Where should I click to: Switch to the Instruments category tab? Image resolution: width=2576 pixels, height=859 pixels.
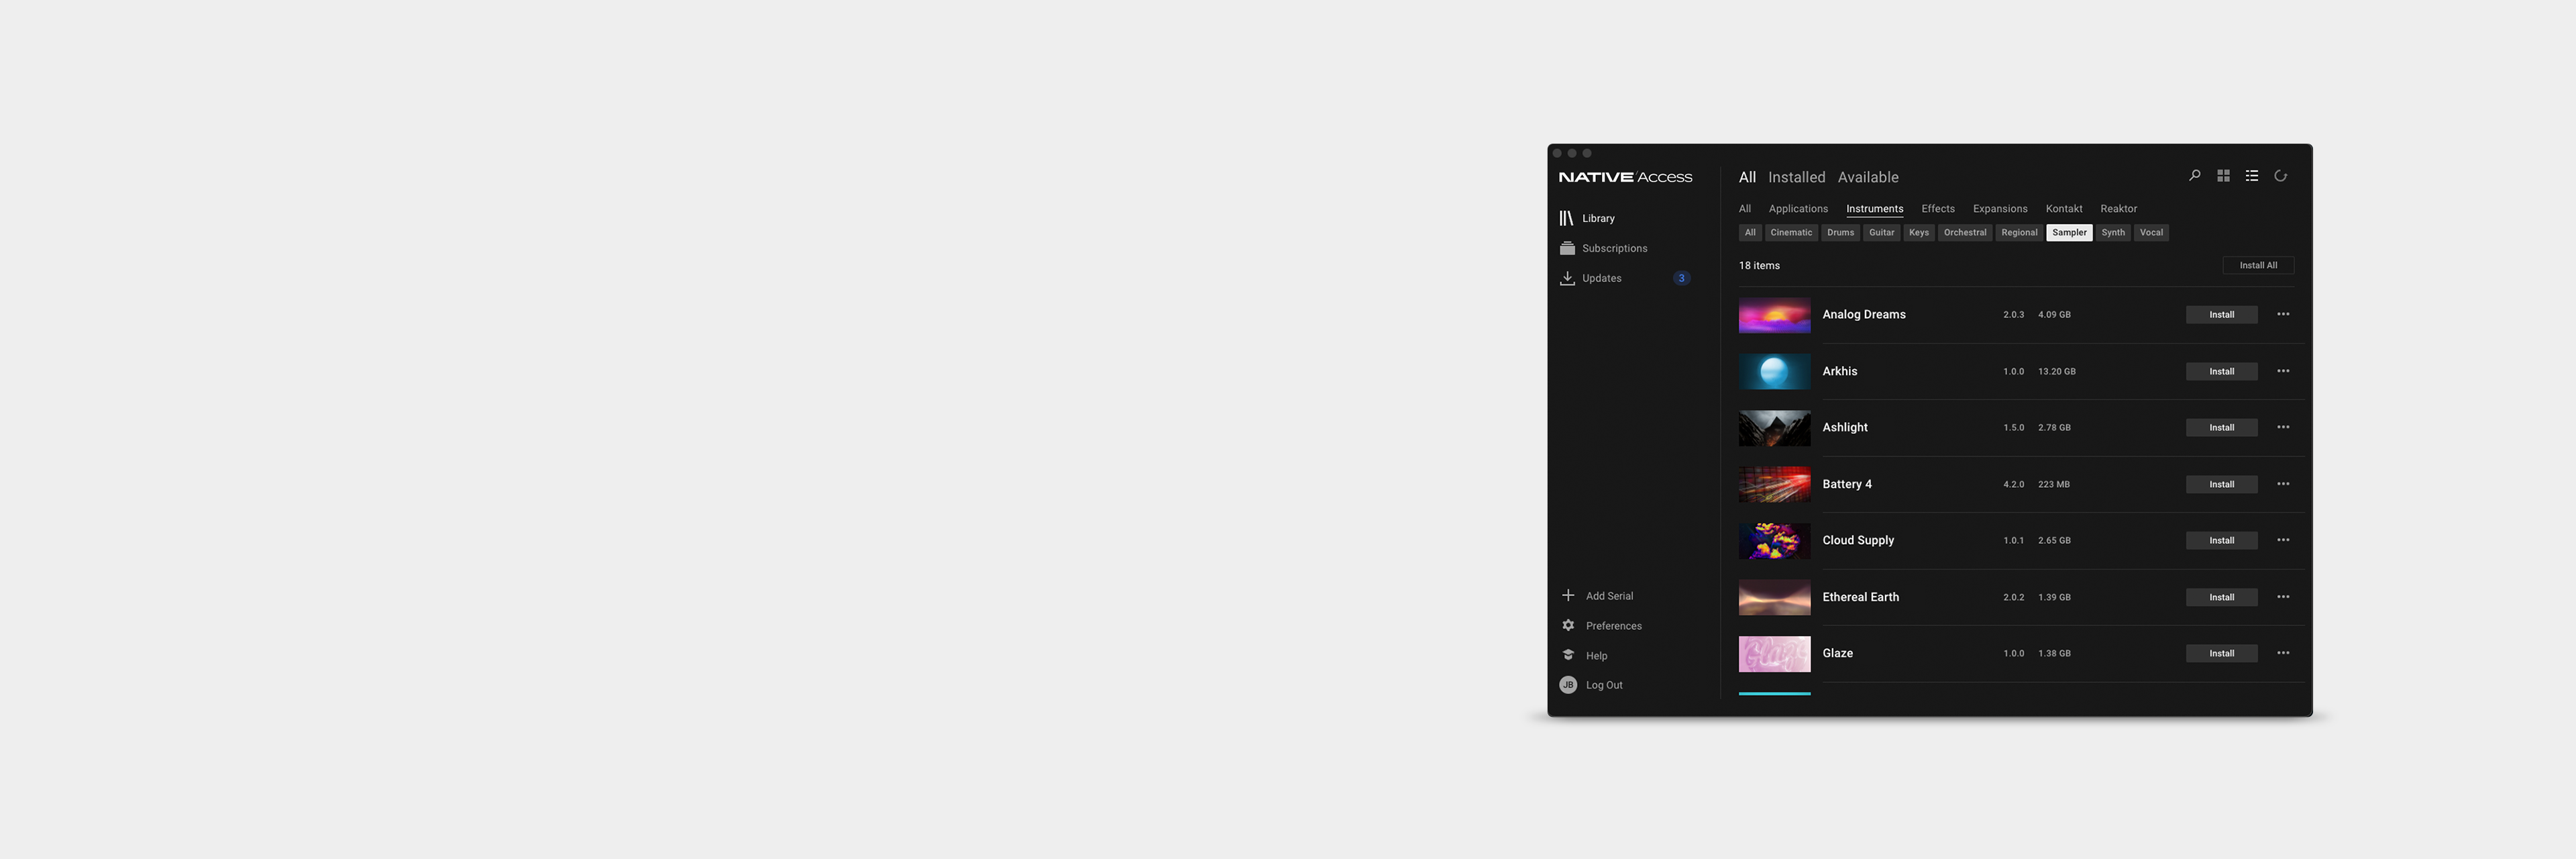(x=1874, y=209)
